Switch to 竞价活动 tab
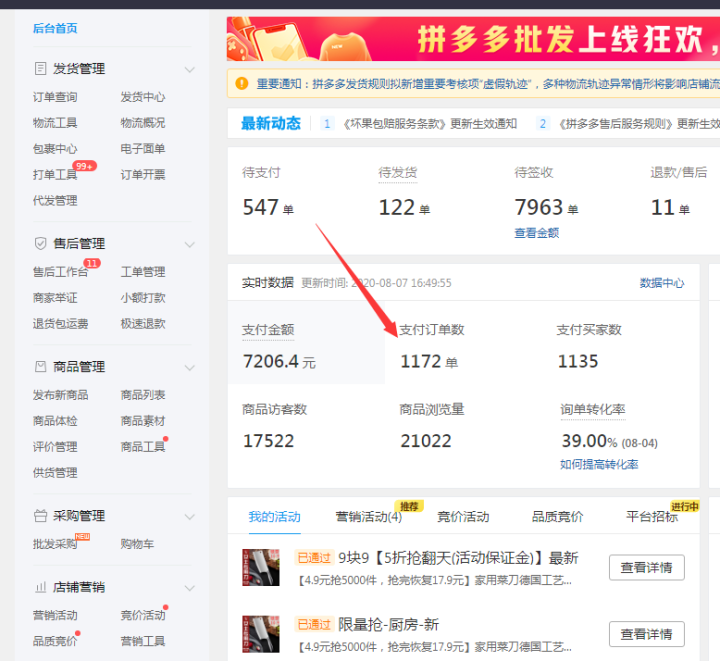 pyautogui.click(x=463, y=517)
